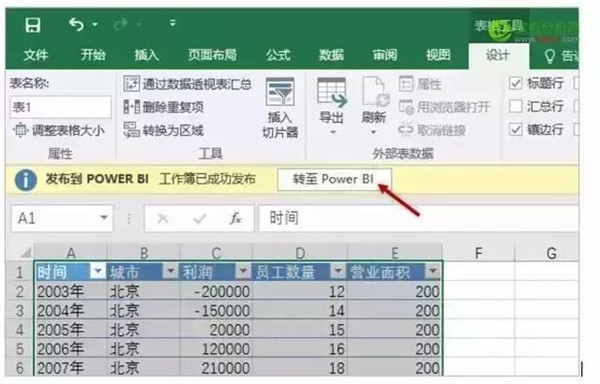Click the 员工数量 cell with value 15
The image size is (600, 384).
pyautogui.click(x=300, y=329)
